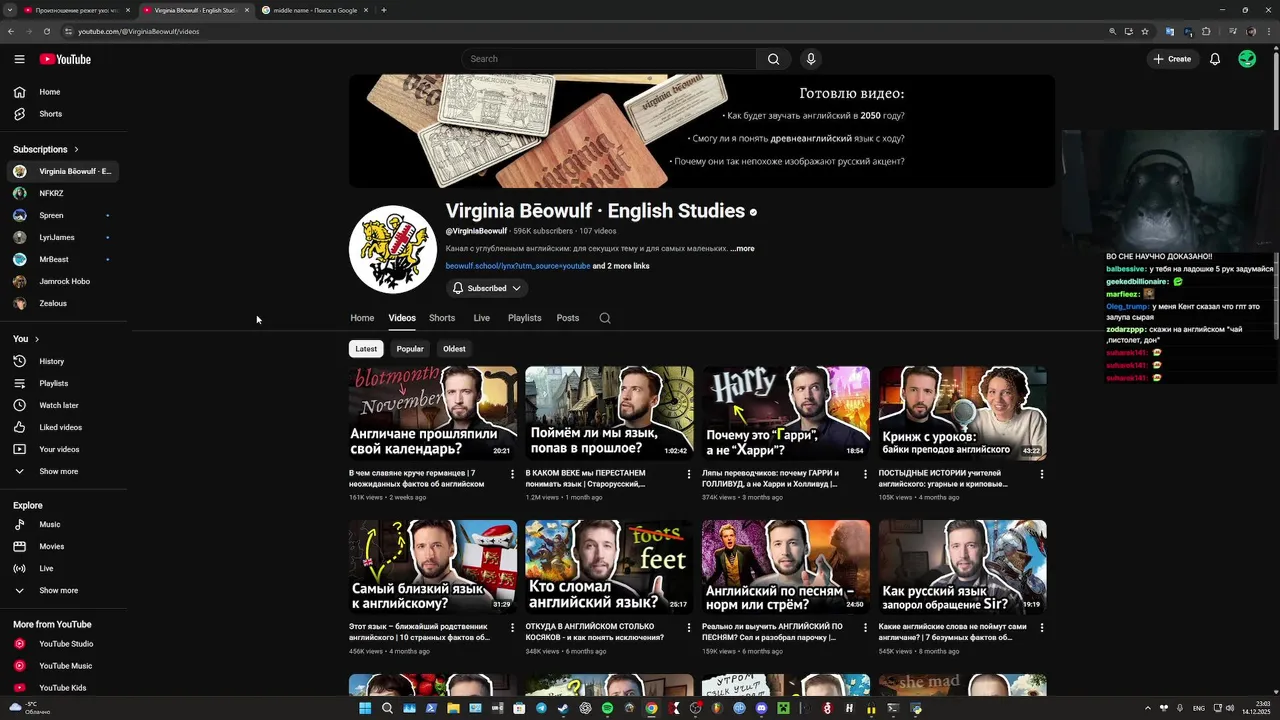Open the channel Videos tab

coord(402,318)
